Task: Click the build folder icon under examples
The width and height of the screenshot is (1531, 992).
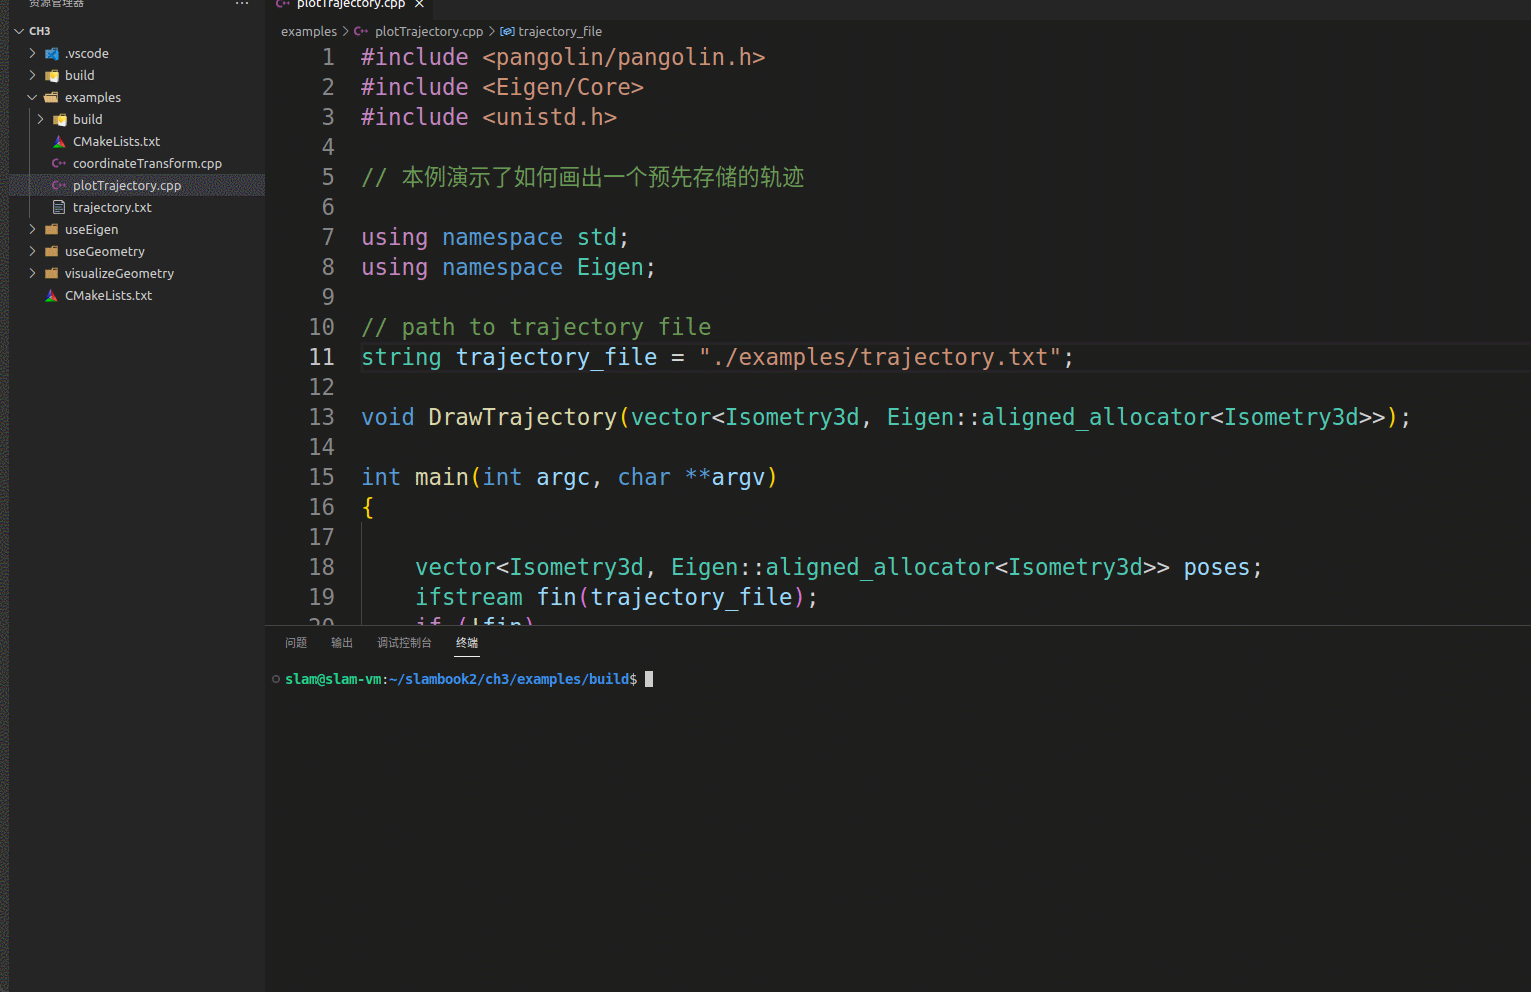Action: coord(60,119)
